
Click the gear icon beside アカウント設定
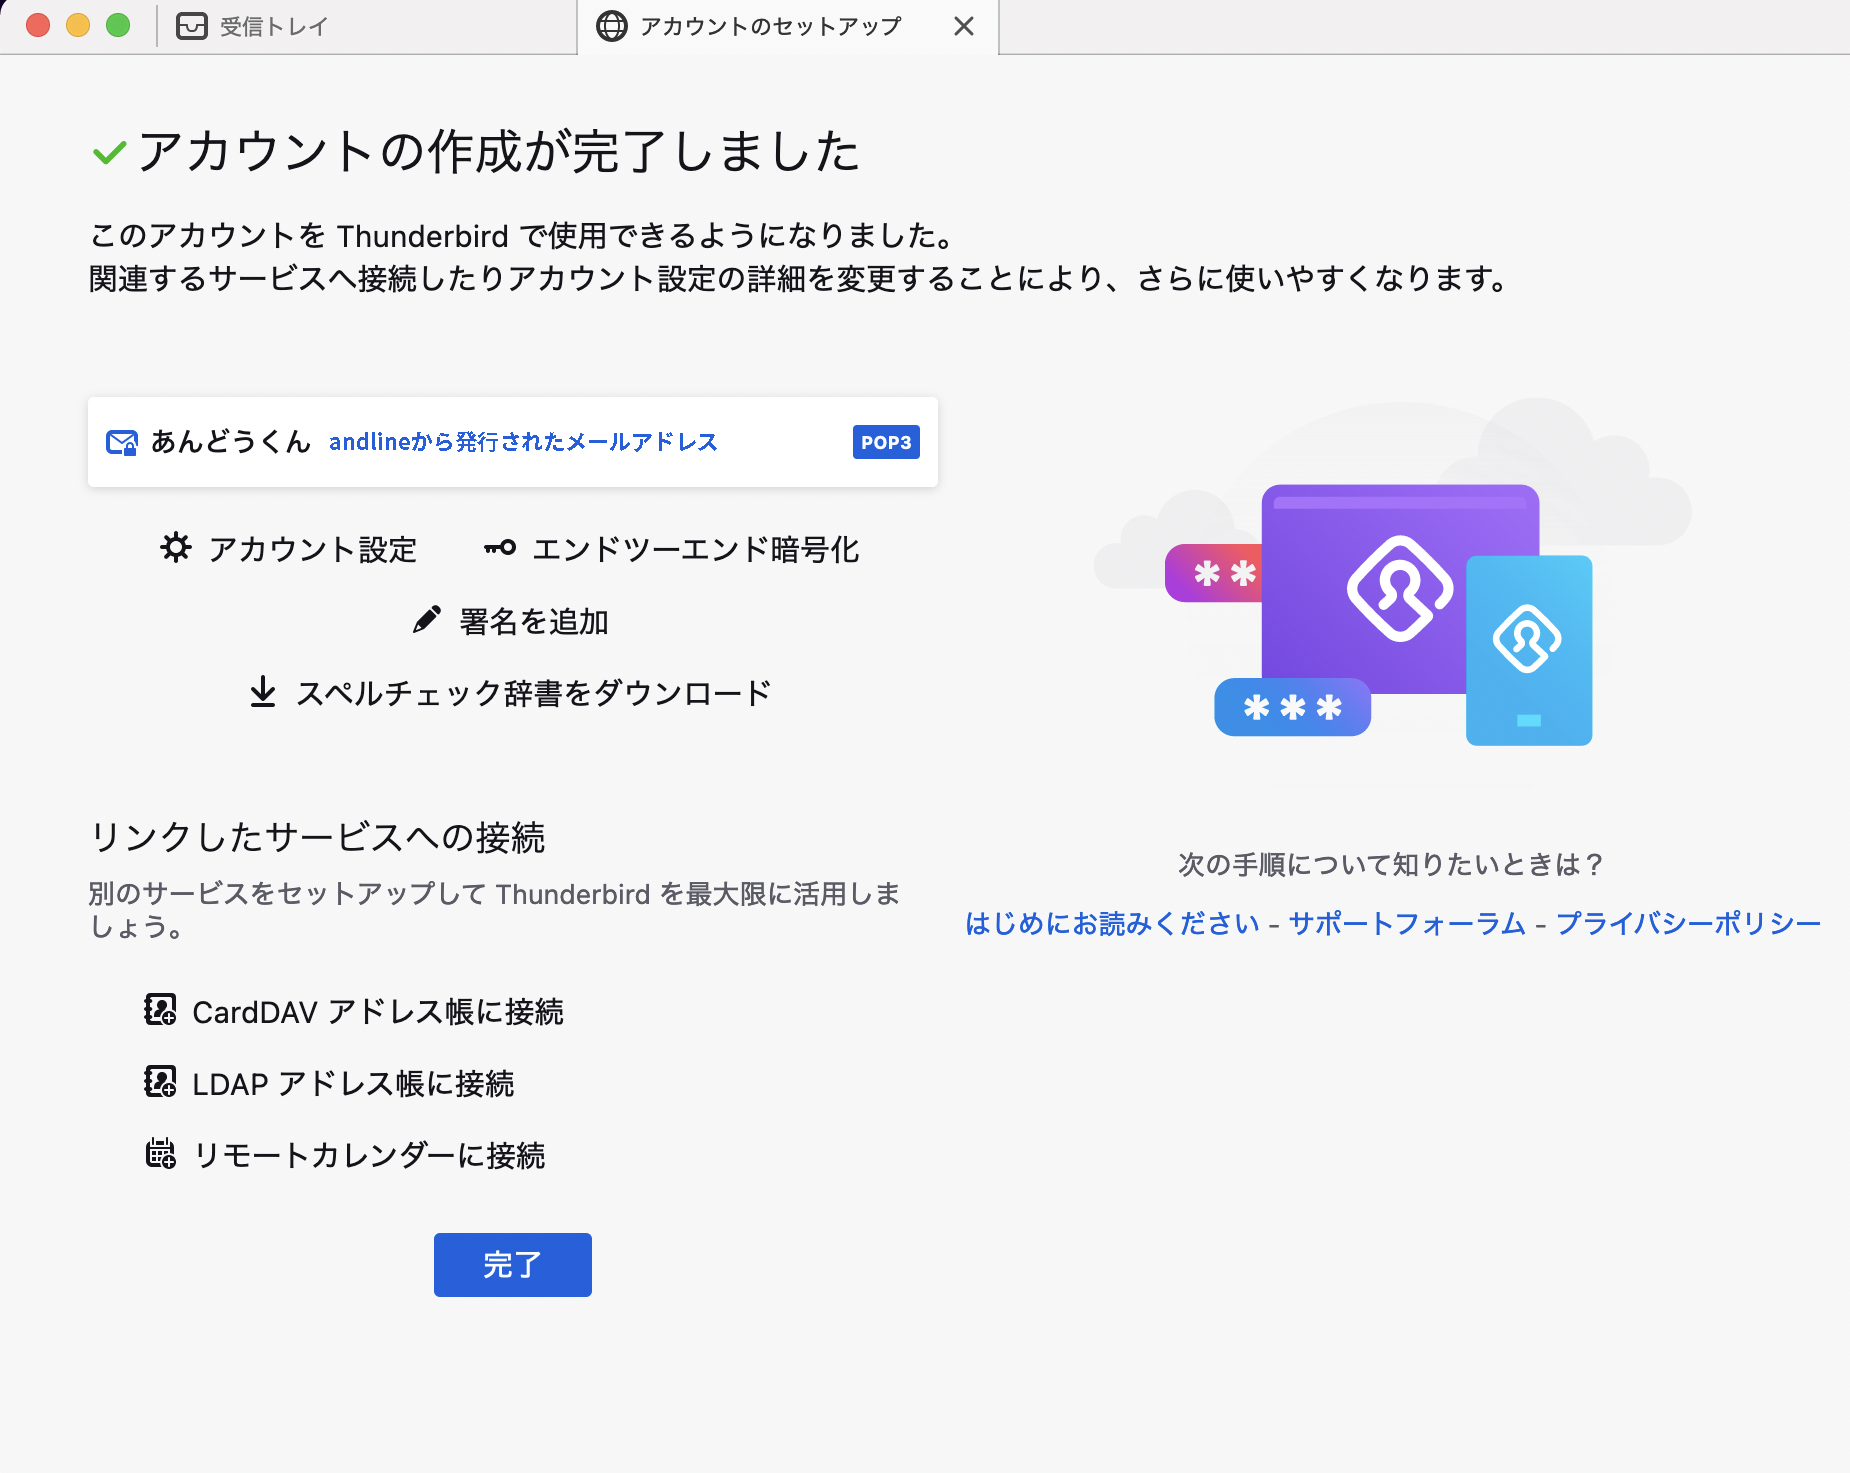[176, 548]
